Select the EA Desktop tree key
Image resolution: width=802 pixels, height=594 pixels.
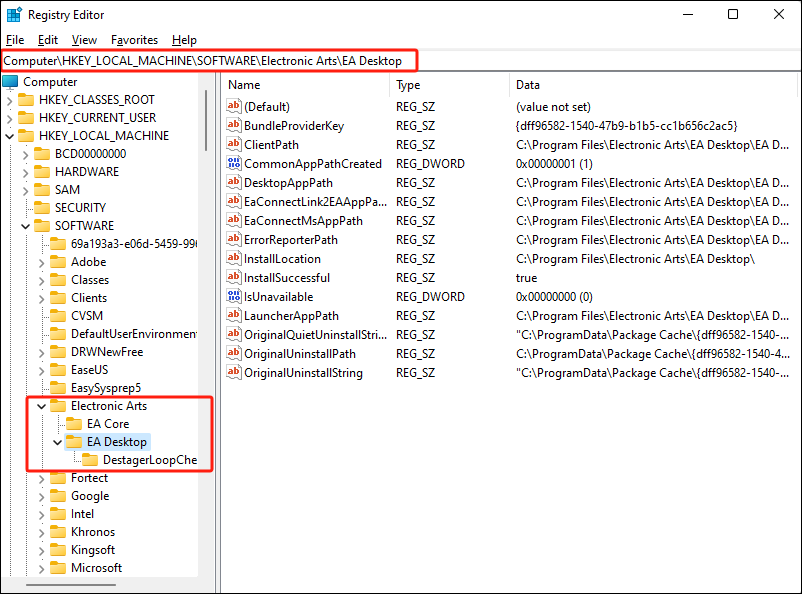(117, 442)
